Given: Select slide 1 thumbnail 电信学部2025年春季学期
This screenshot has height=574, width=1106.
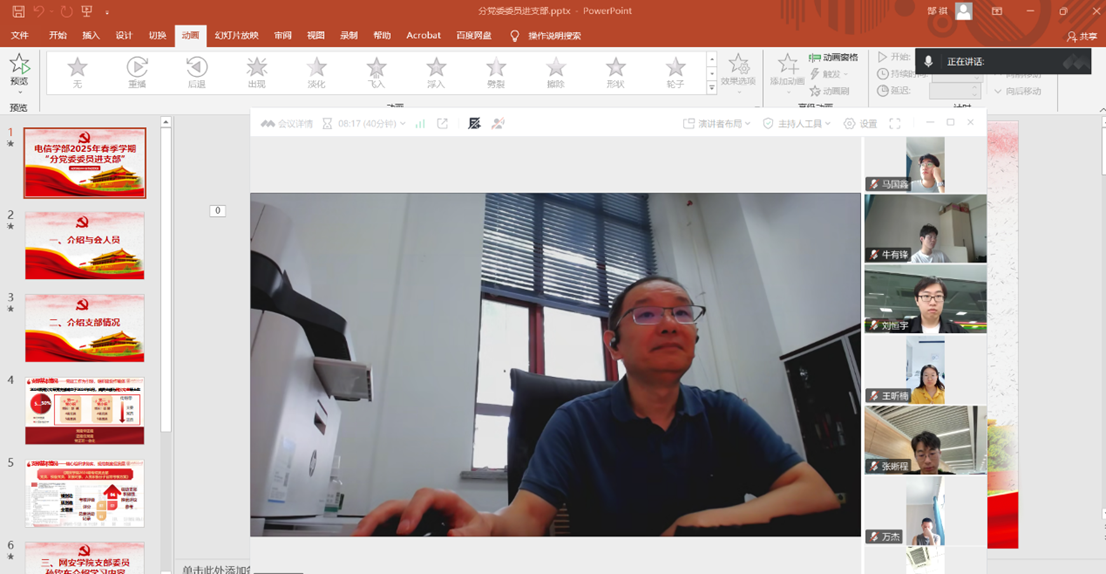Looking at the screenshot, I should 85,163.
